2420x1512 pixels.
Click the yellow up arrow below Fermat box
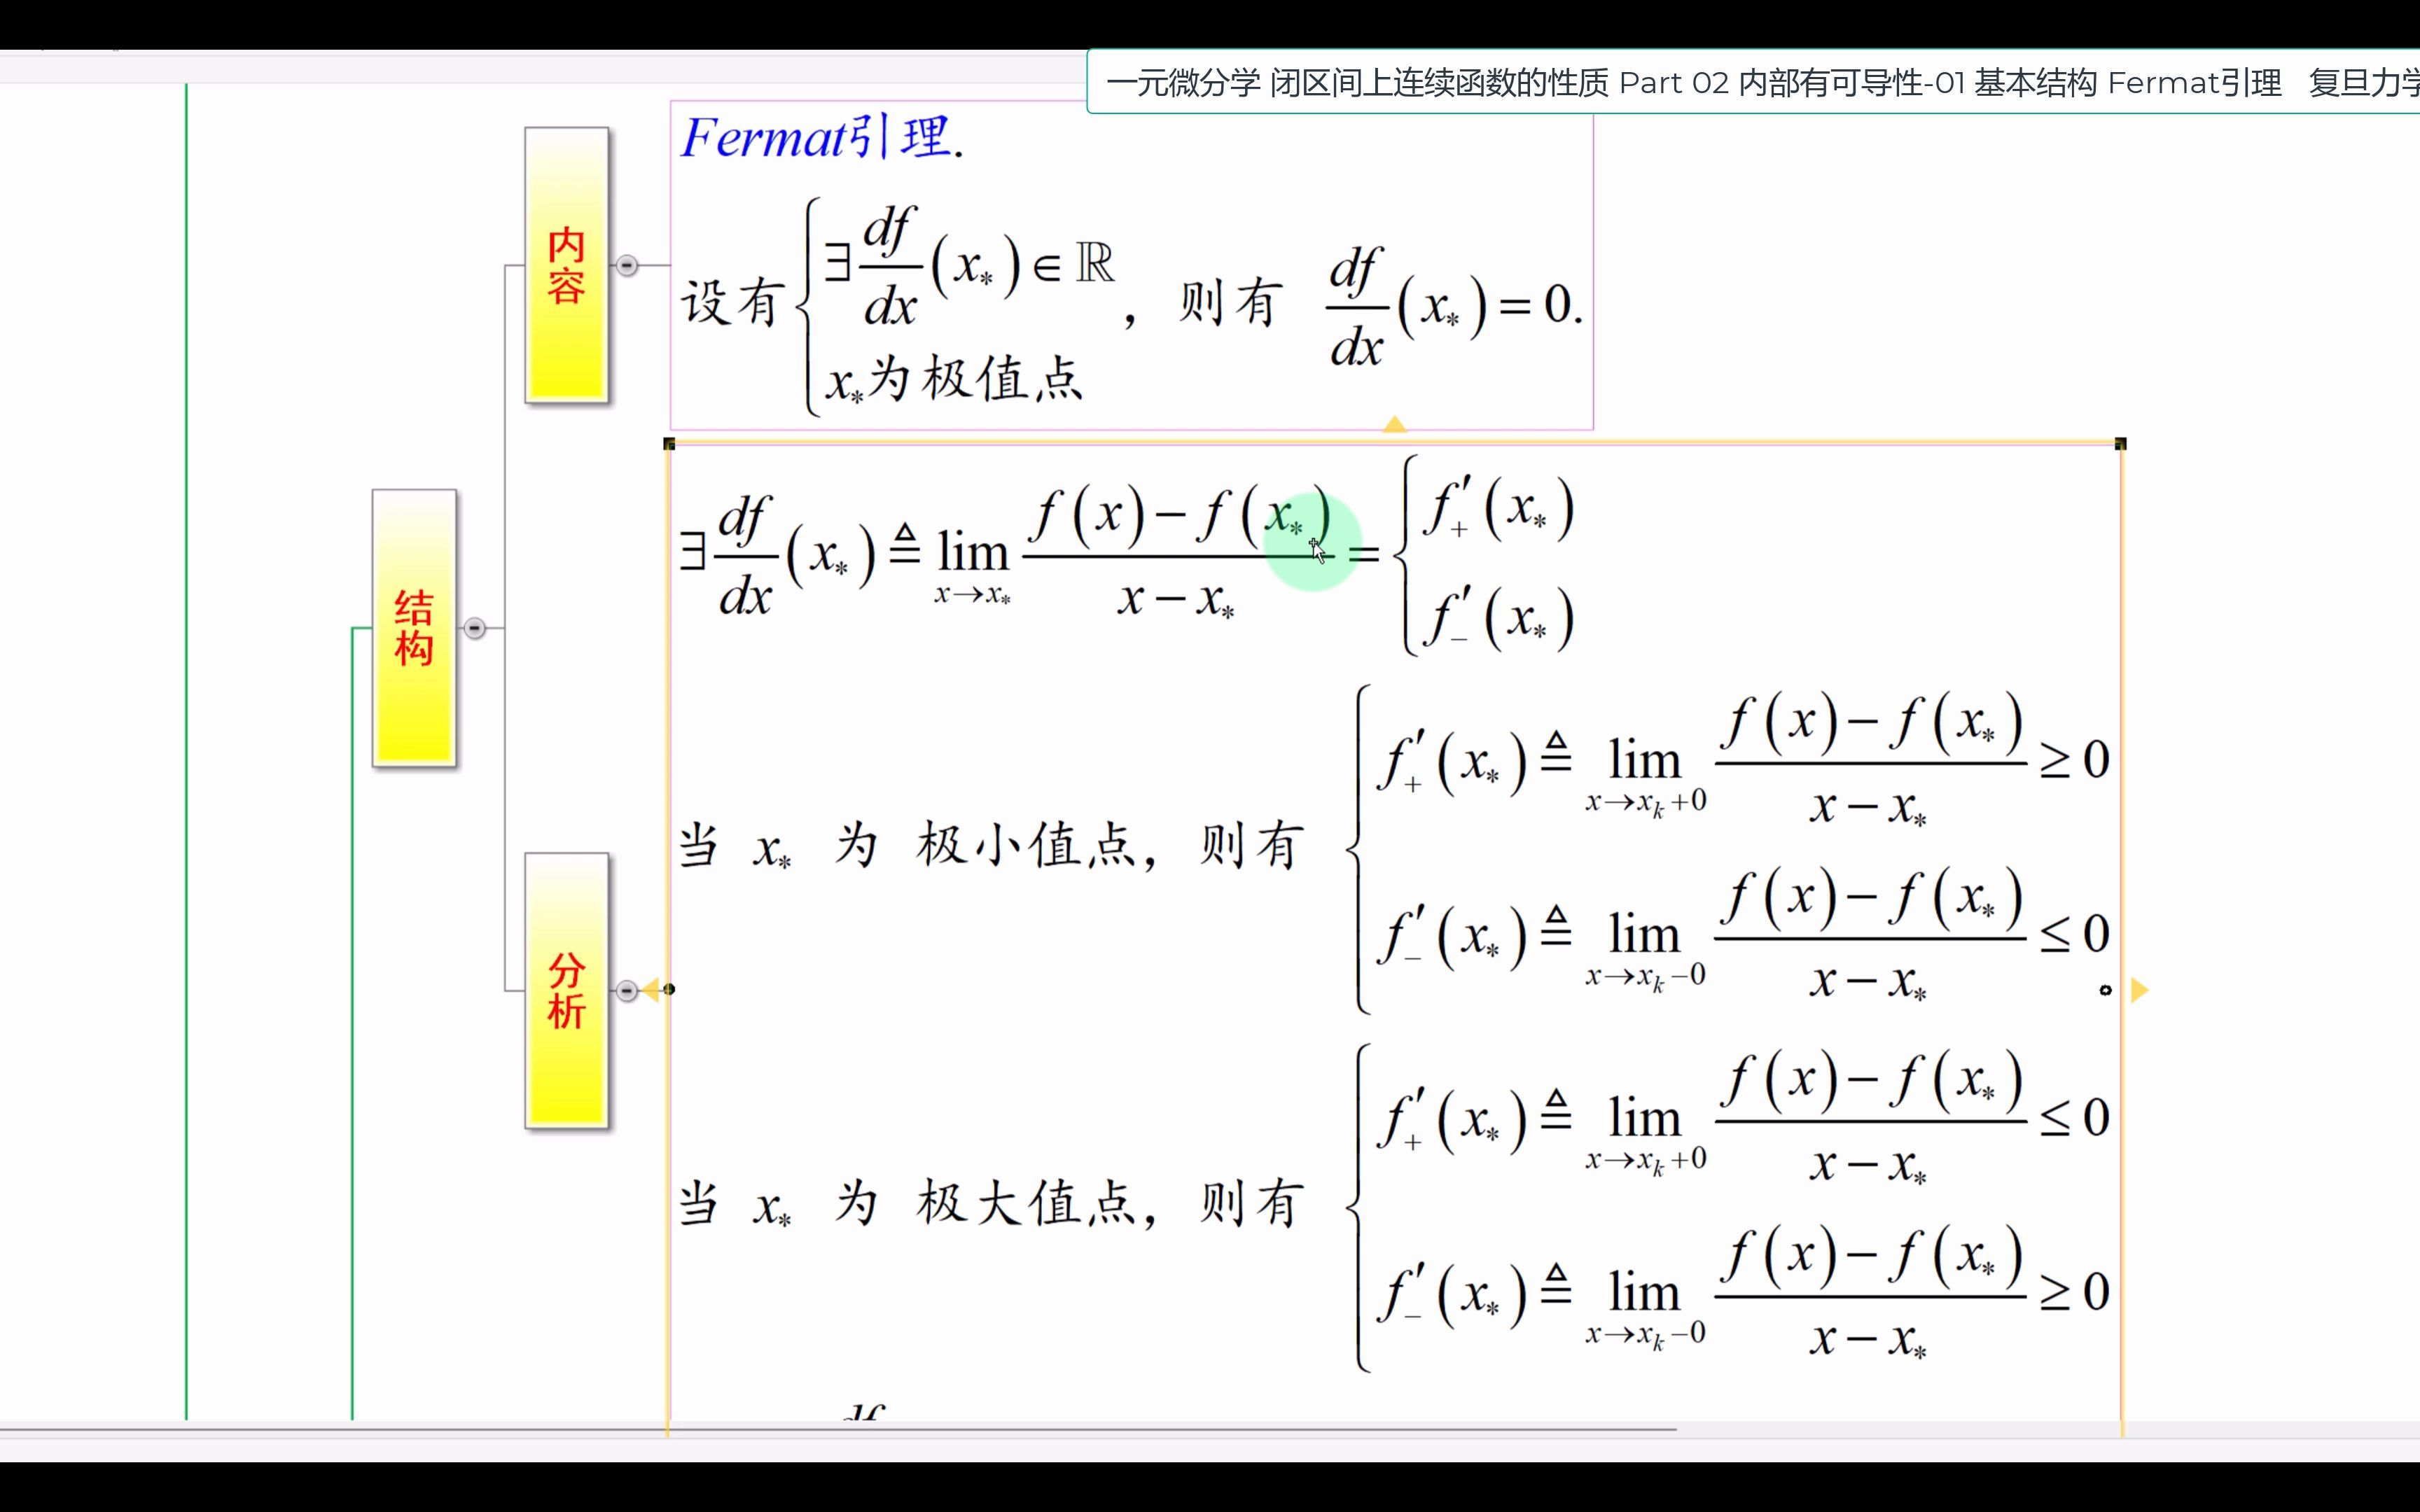point(1395,424)
